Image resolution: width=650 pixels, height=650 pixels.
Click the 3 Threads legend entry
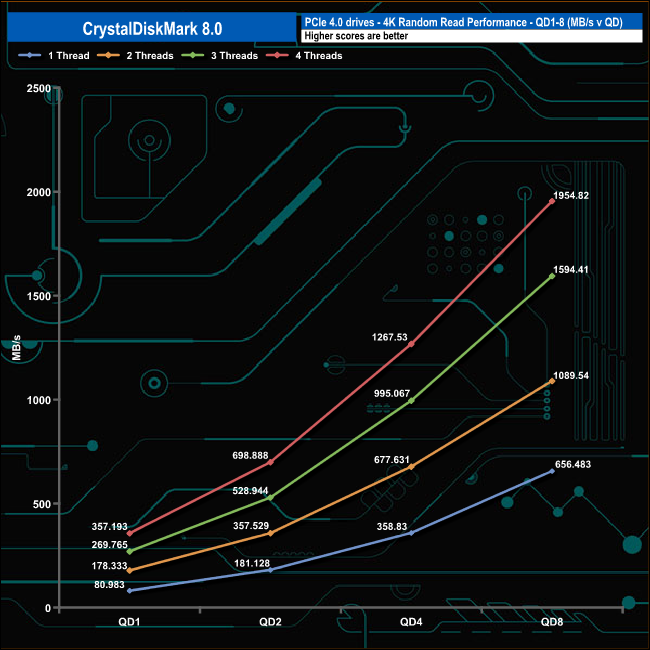[220, 56]
